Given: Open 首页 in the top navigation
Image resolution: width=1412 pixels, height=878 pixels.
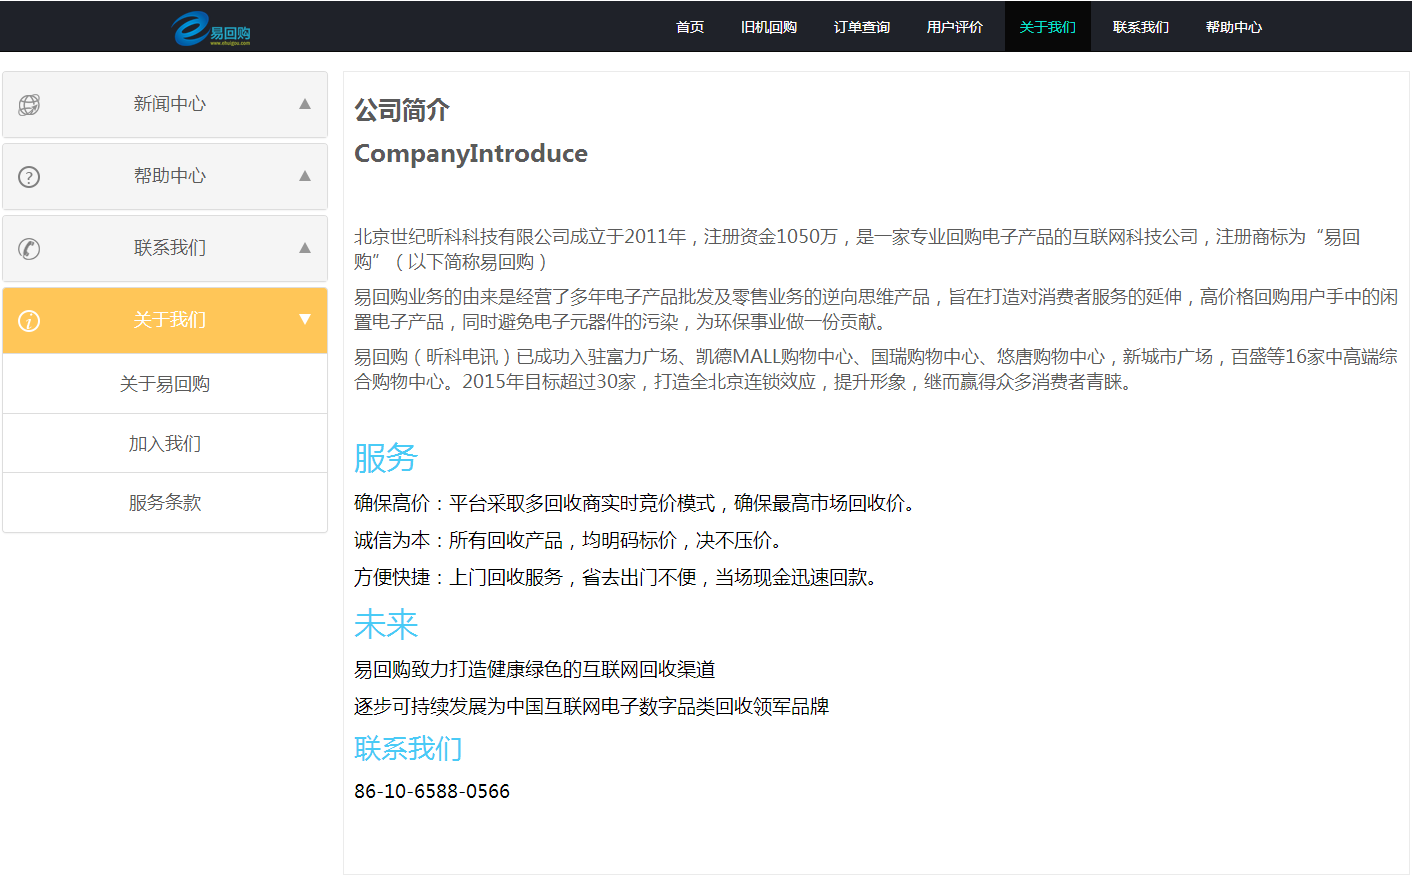Looking at the screenshot, I should 690,27.
